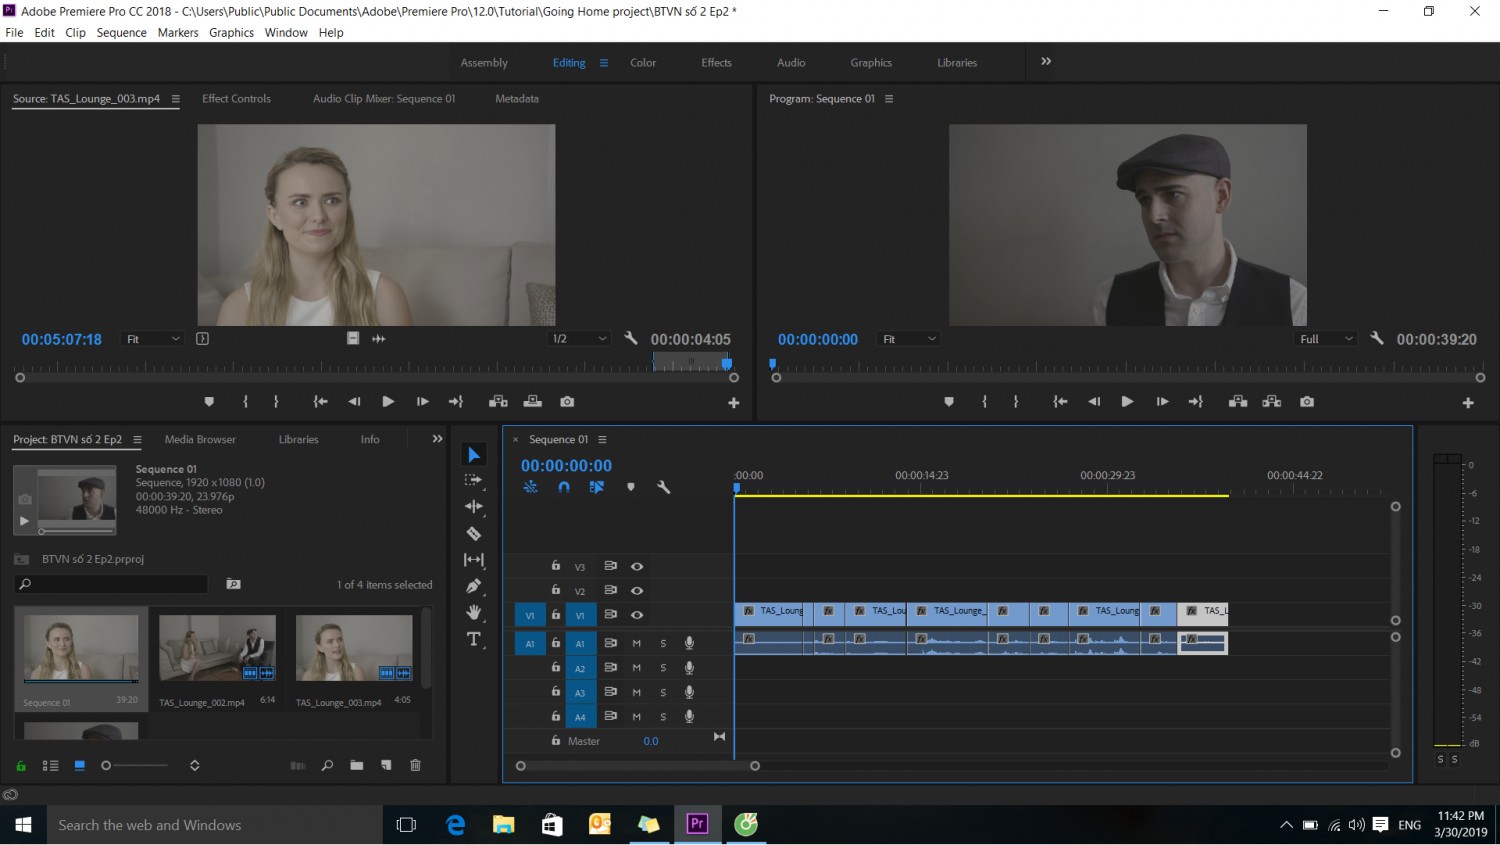Viewport: 1500px width, 845px height.
Task: Solo audio track A2
Action: click(663, 668)
